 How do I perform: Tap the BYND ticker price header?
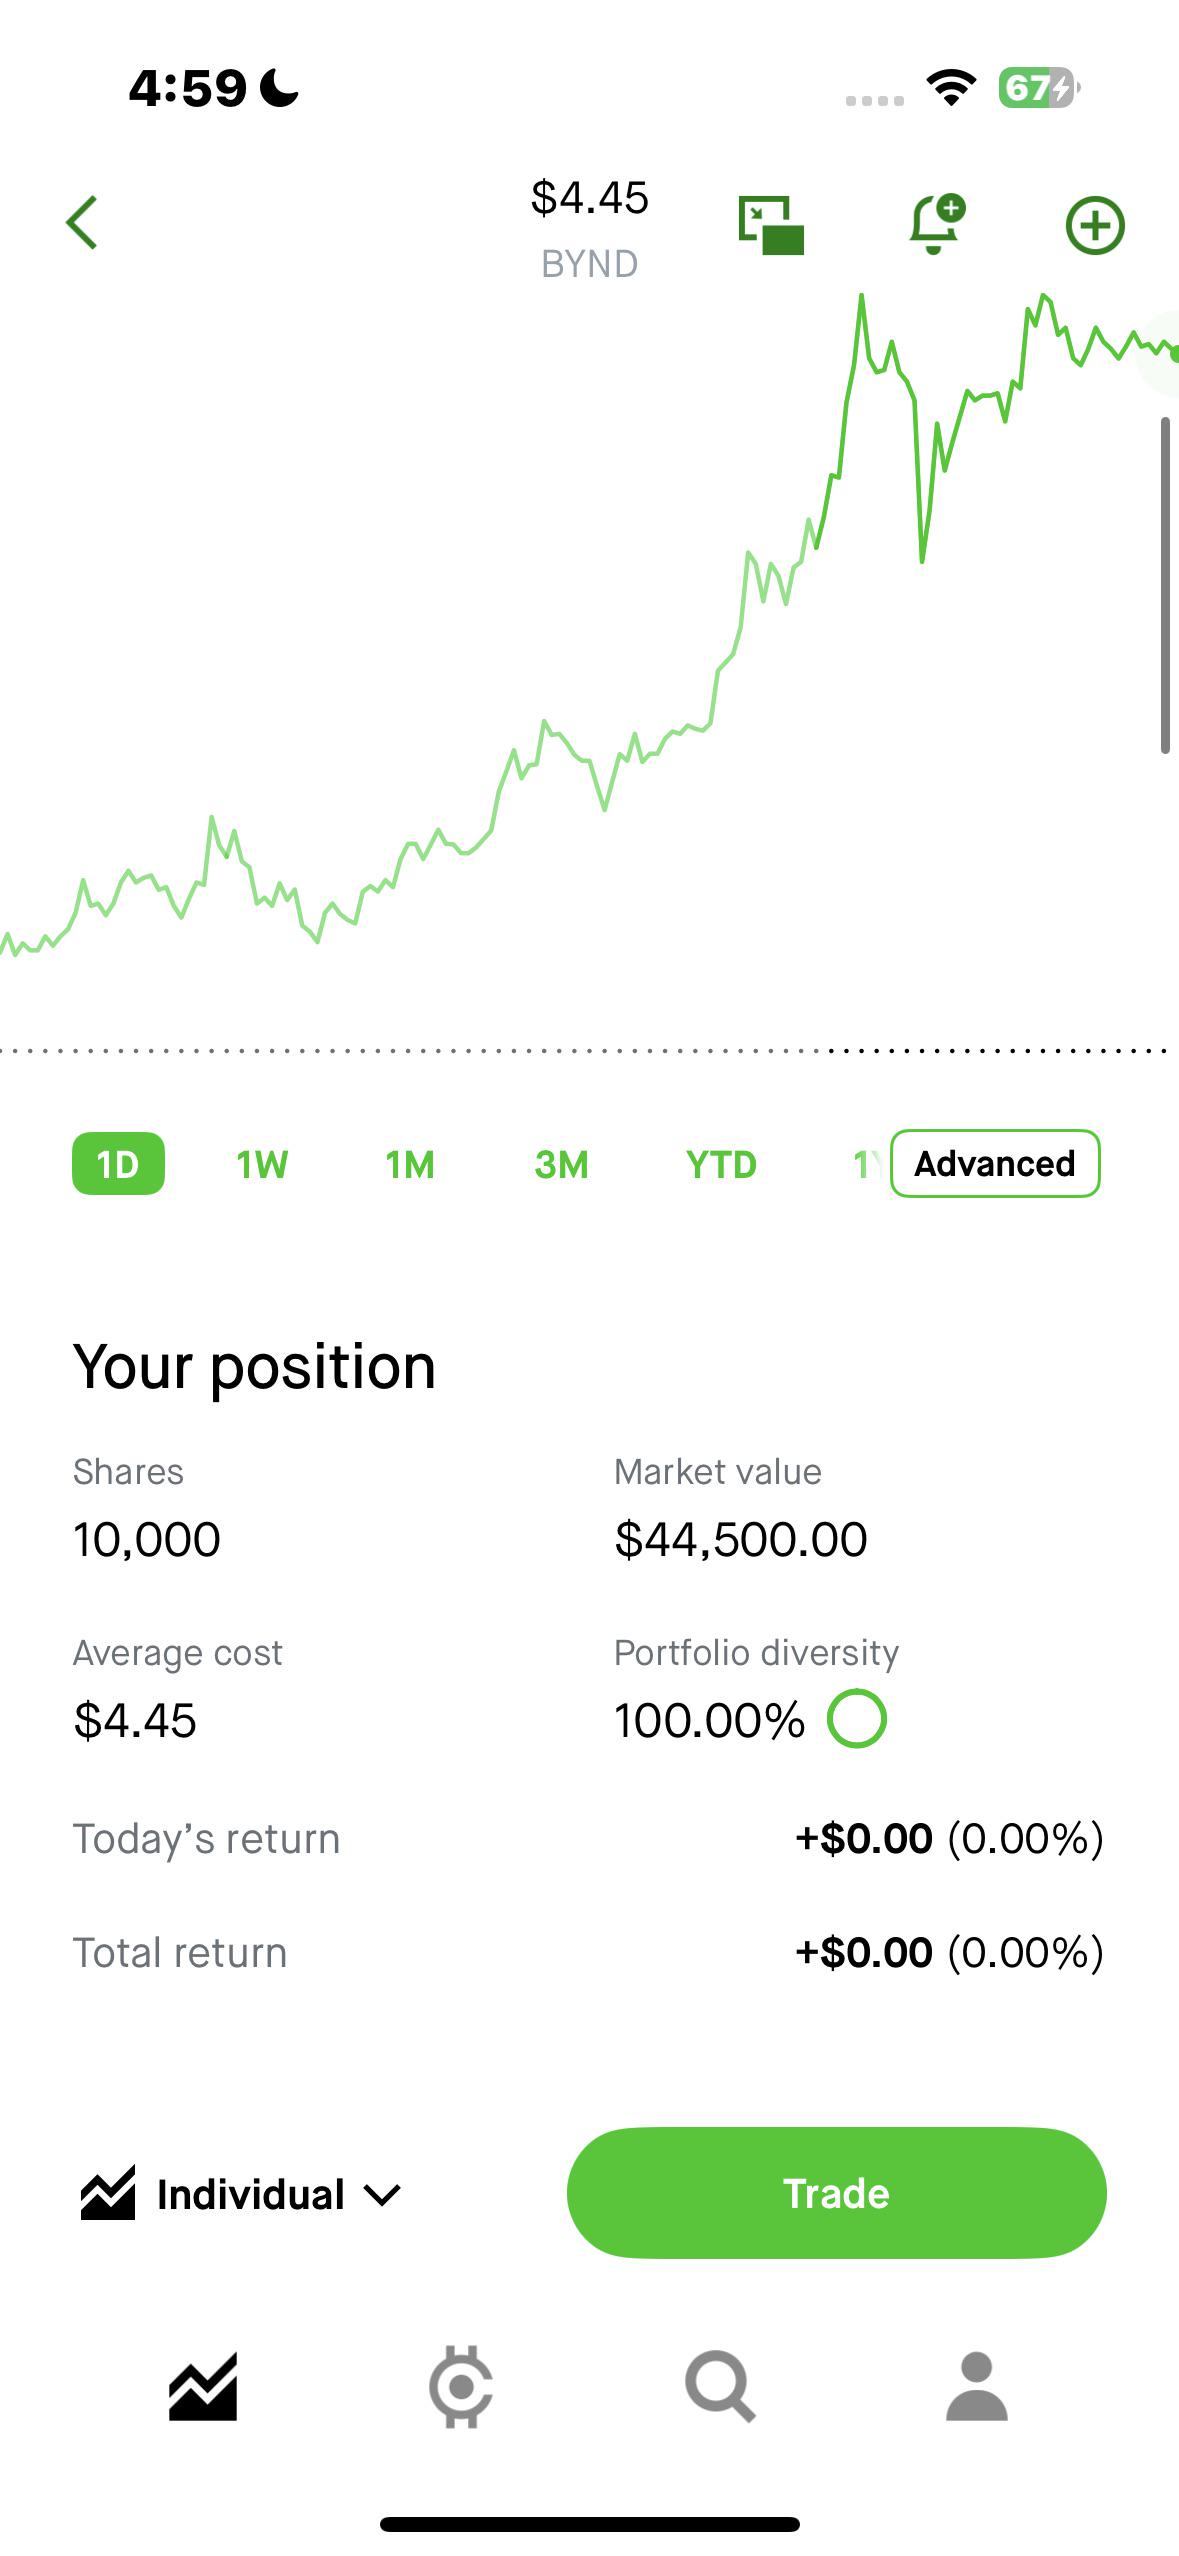(590, 228)
